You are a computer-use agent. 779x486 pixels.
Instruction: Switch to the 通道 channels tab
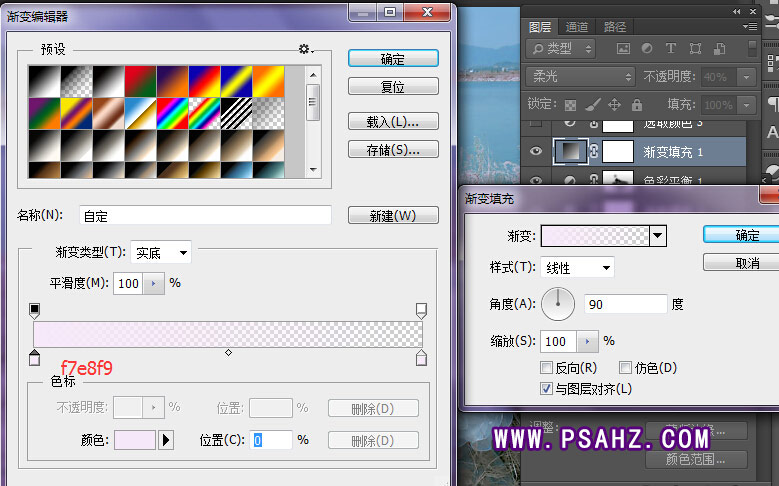click(x=576, y=27)
